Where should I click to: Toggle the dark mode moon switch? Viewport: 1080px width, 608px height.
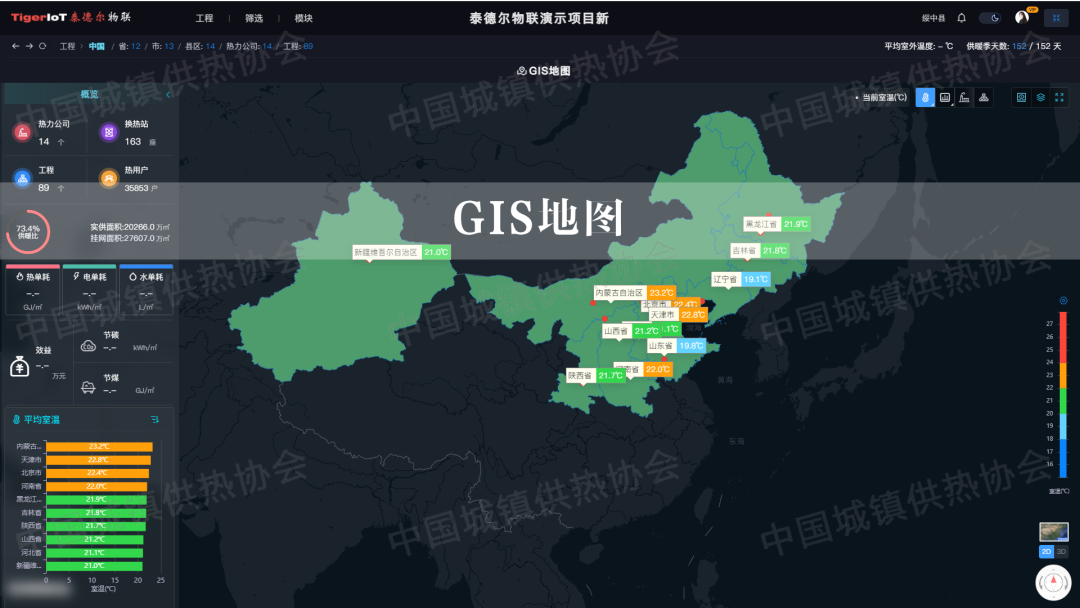[990, 18]
